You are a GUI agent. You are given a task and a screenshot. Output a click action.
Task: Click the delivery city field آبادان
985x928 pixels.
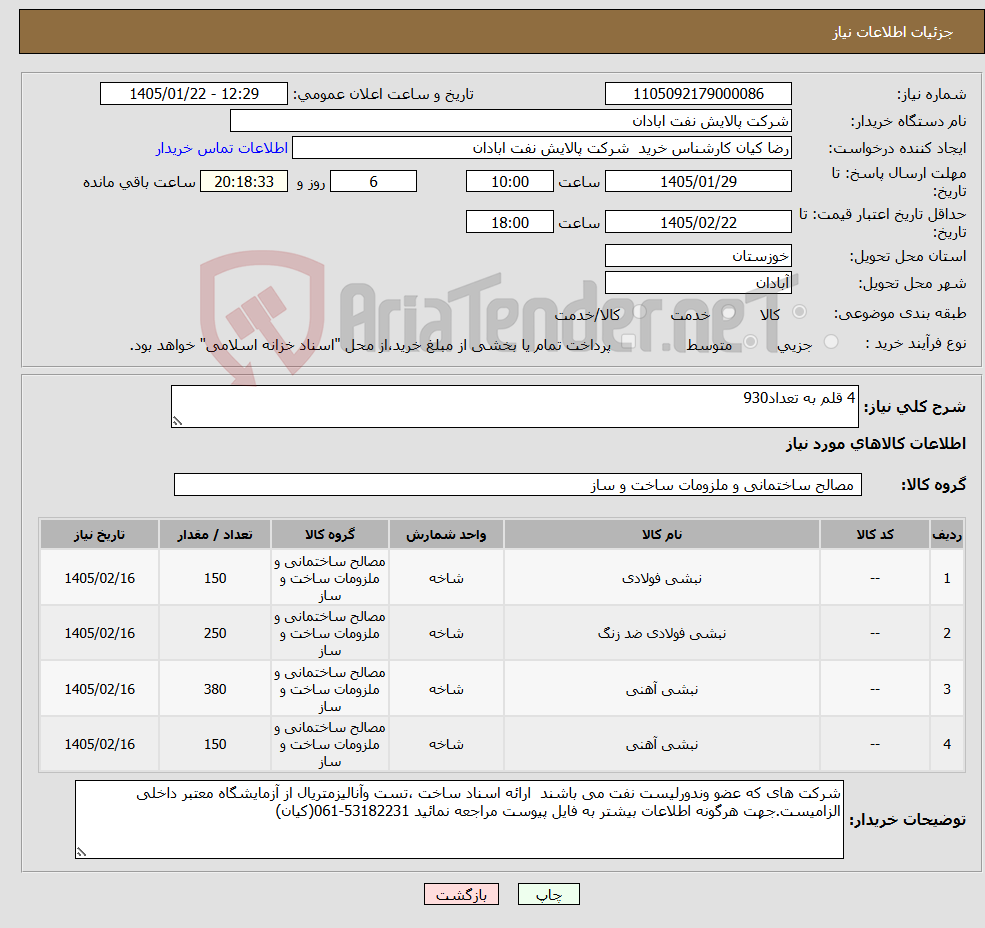[x=698, y=283]
